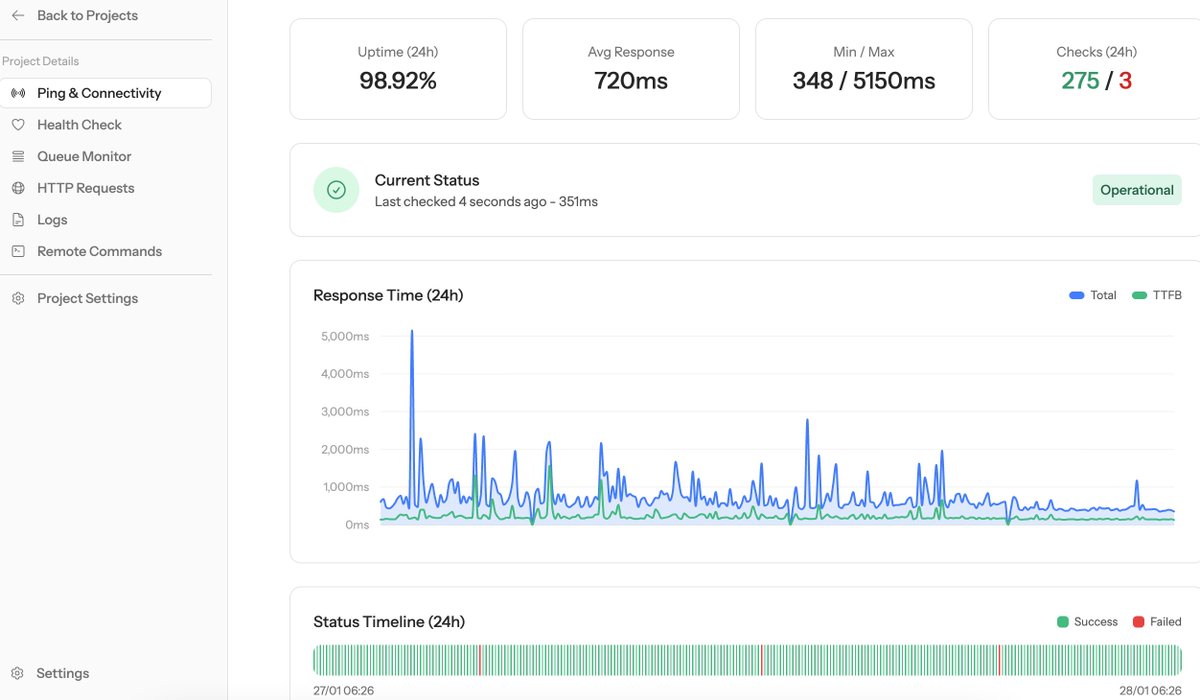Click the 1,000ms axis label
This screenshot has width=1200, height=700.
pyautogui.click(x=345, y=487)
